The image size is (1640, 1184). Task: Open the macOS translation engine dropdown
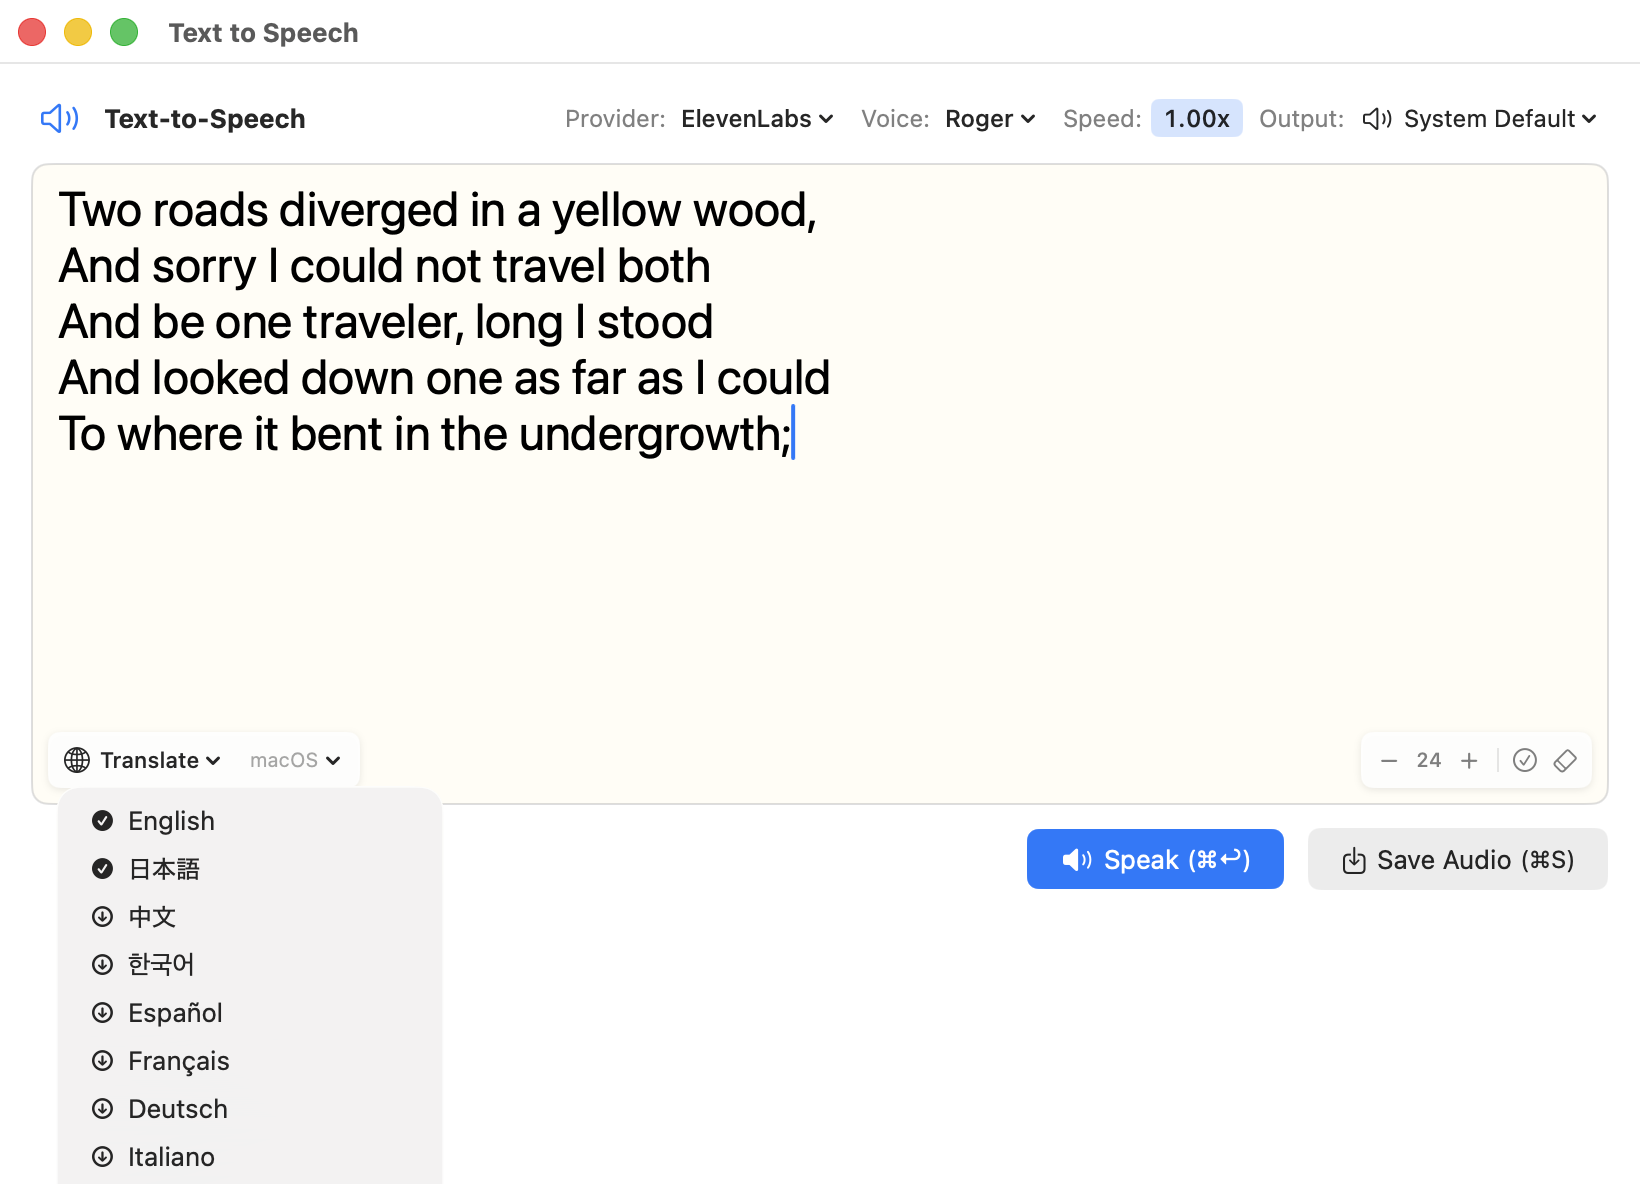coord(295,760)
